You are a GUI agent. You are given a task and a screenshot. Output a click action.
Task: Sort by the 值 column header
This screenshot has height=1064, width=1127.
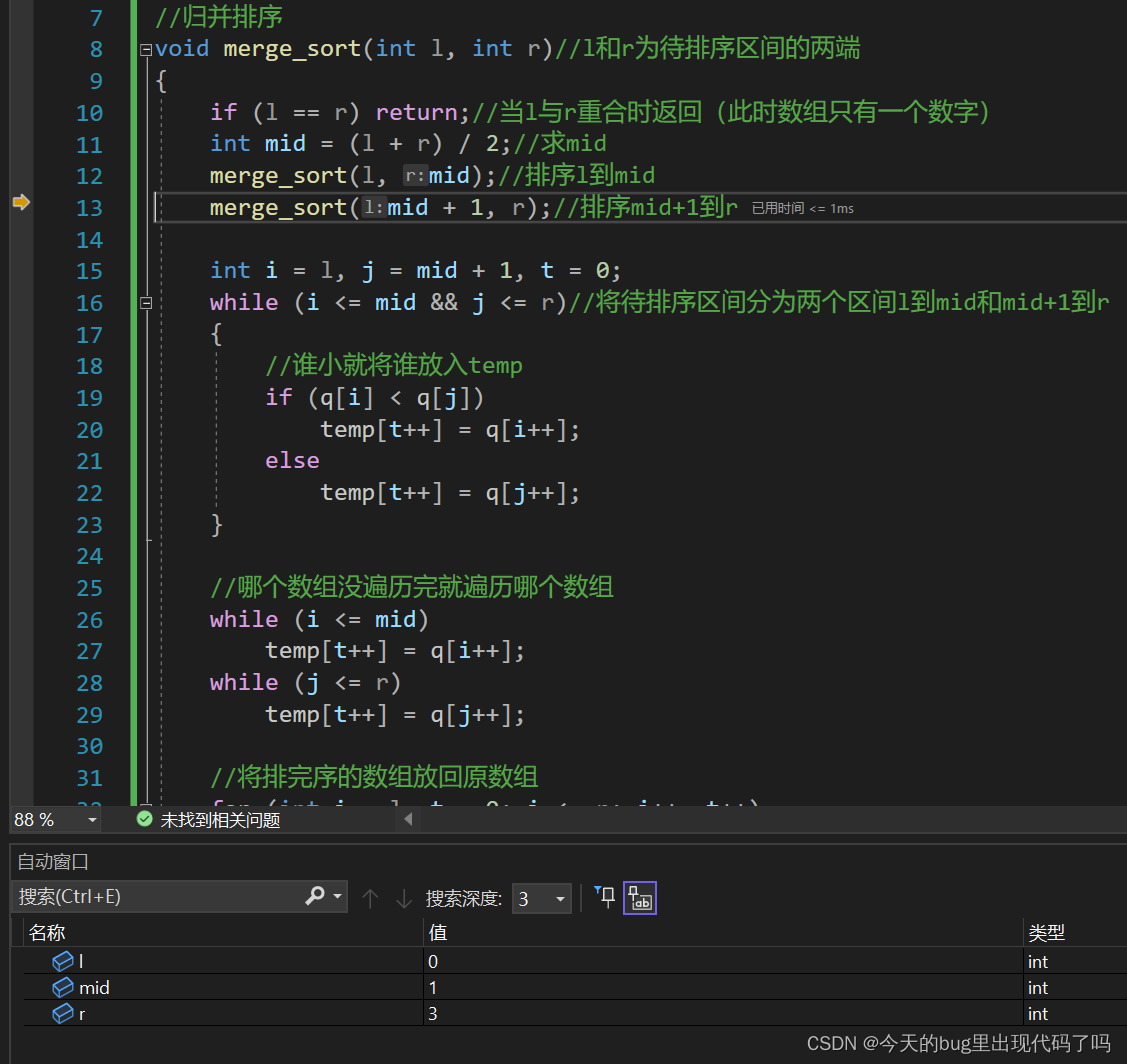click(722, 932)
